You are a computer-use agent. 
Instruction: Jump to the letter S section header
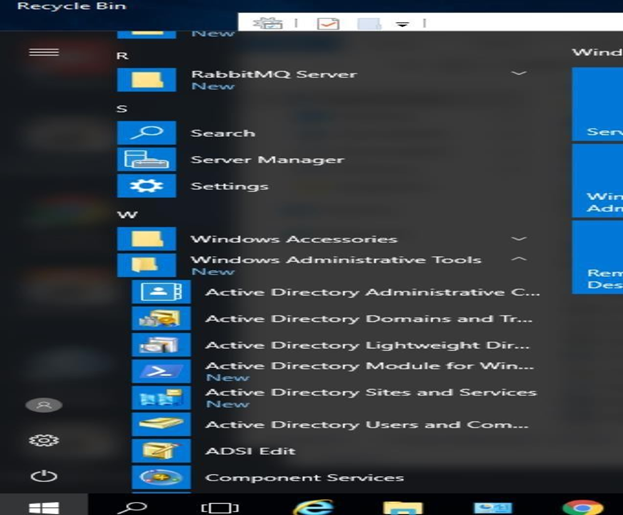(122, 108)
